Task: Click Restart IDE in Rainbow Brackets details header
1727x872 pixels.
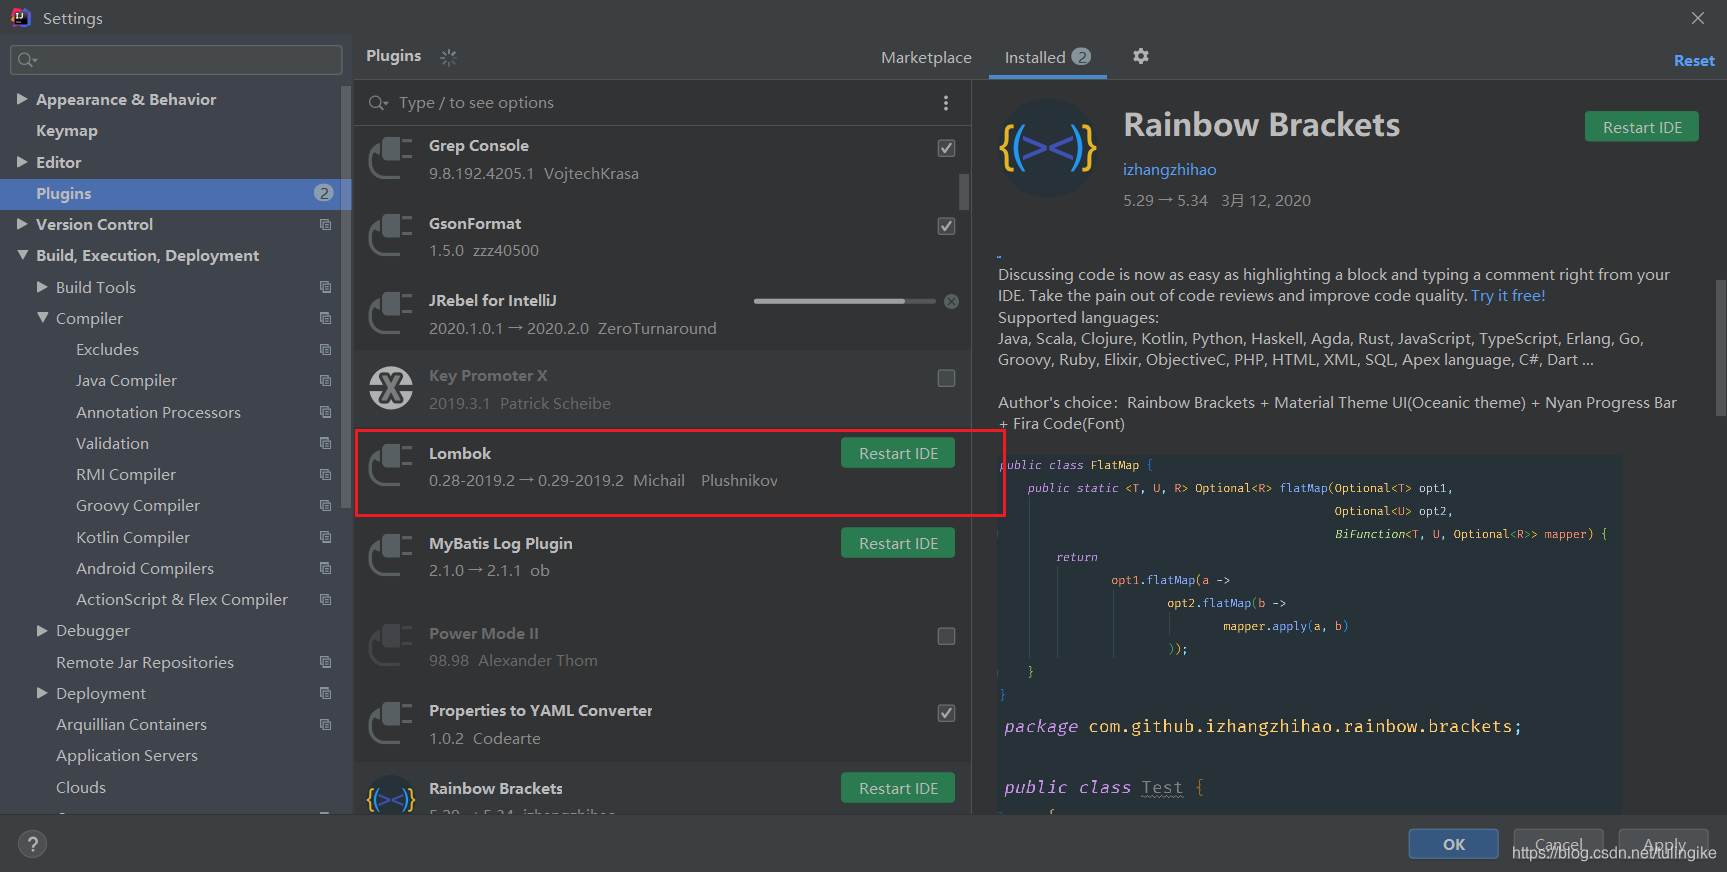Action: click(1642, 127)
